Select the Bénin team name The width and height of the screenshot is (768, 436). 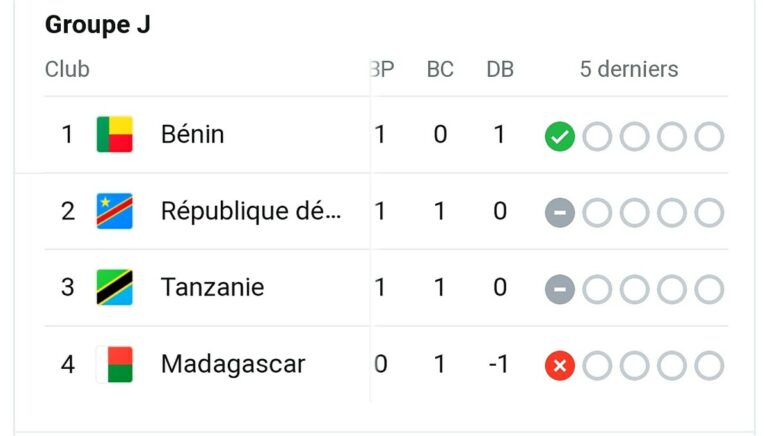pyautogui.click(x=192, y=134)
